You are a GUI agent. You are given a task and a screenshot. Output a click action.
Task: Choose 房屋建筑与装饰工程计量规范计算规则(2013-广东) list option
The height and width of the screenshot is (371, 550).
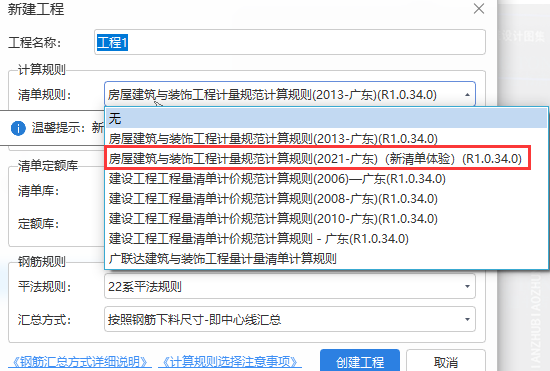coord(326,139)
